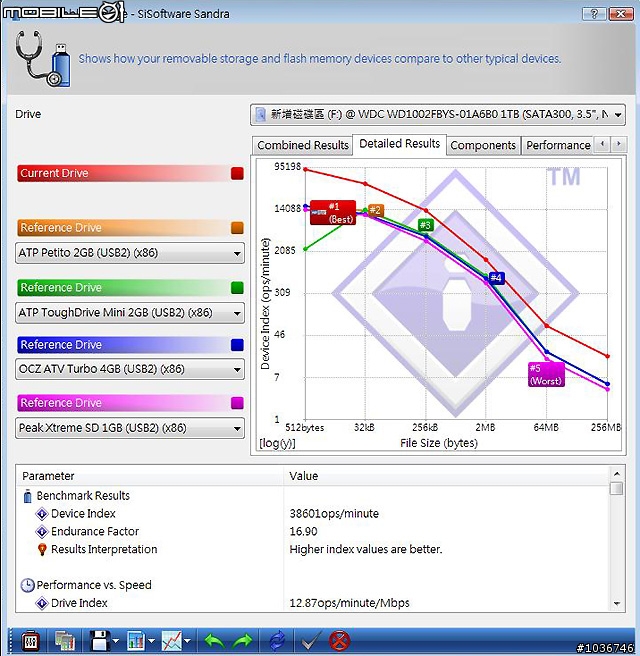Click the green back arrow
This screenshot has height=656, width=640.
pyautogui.click(x=214, y=641)
